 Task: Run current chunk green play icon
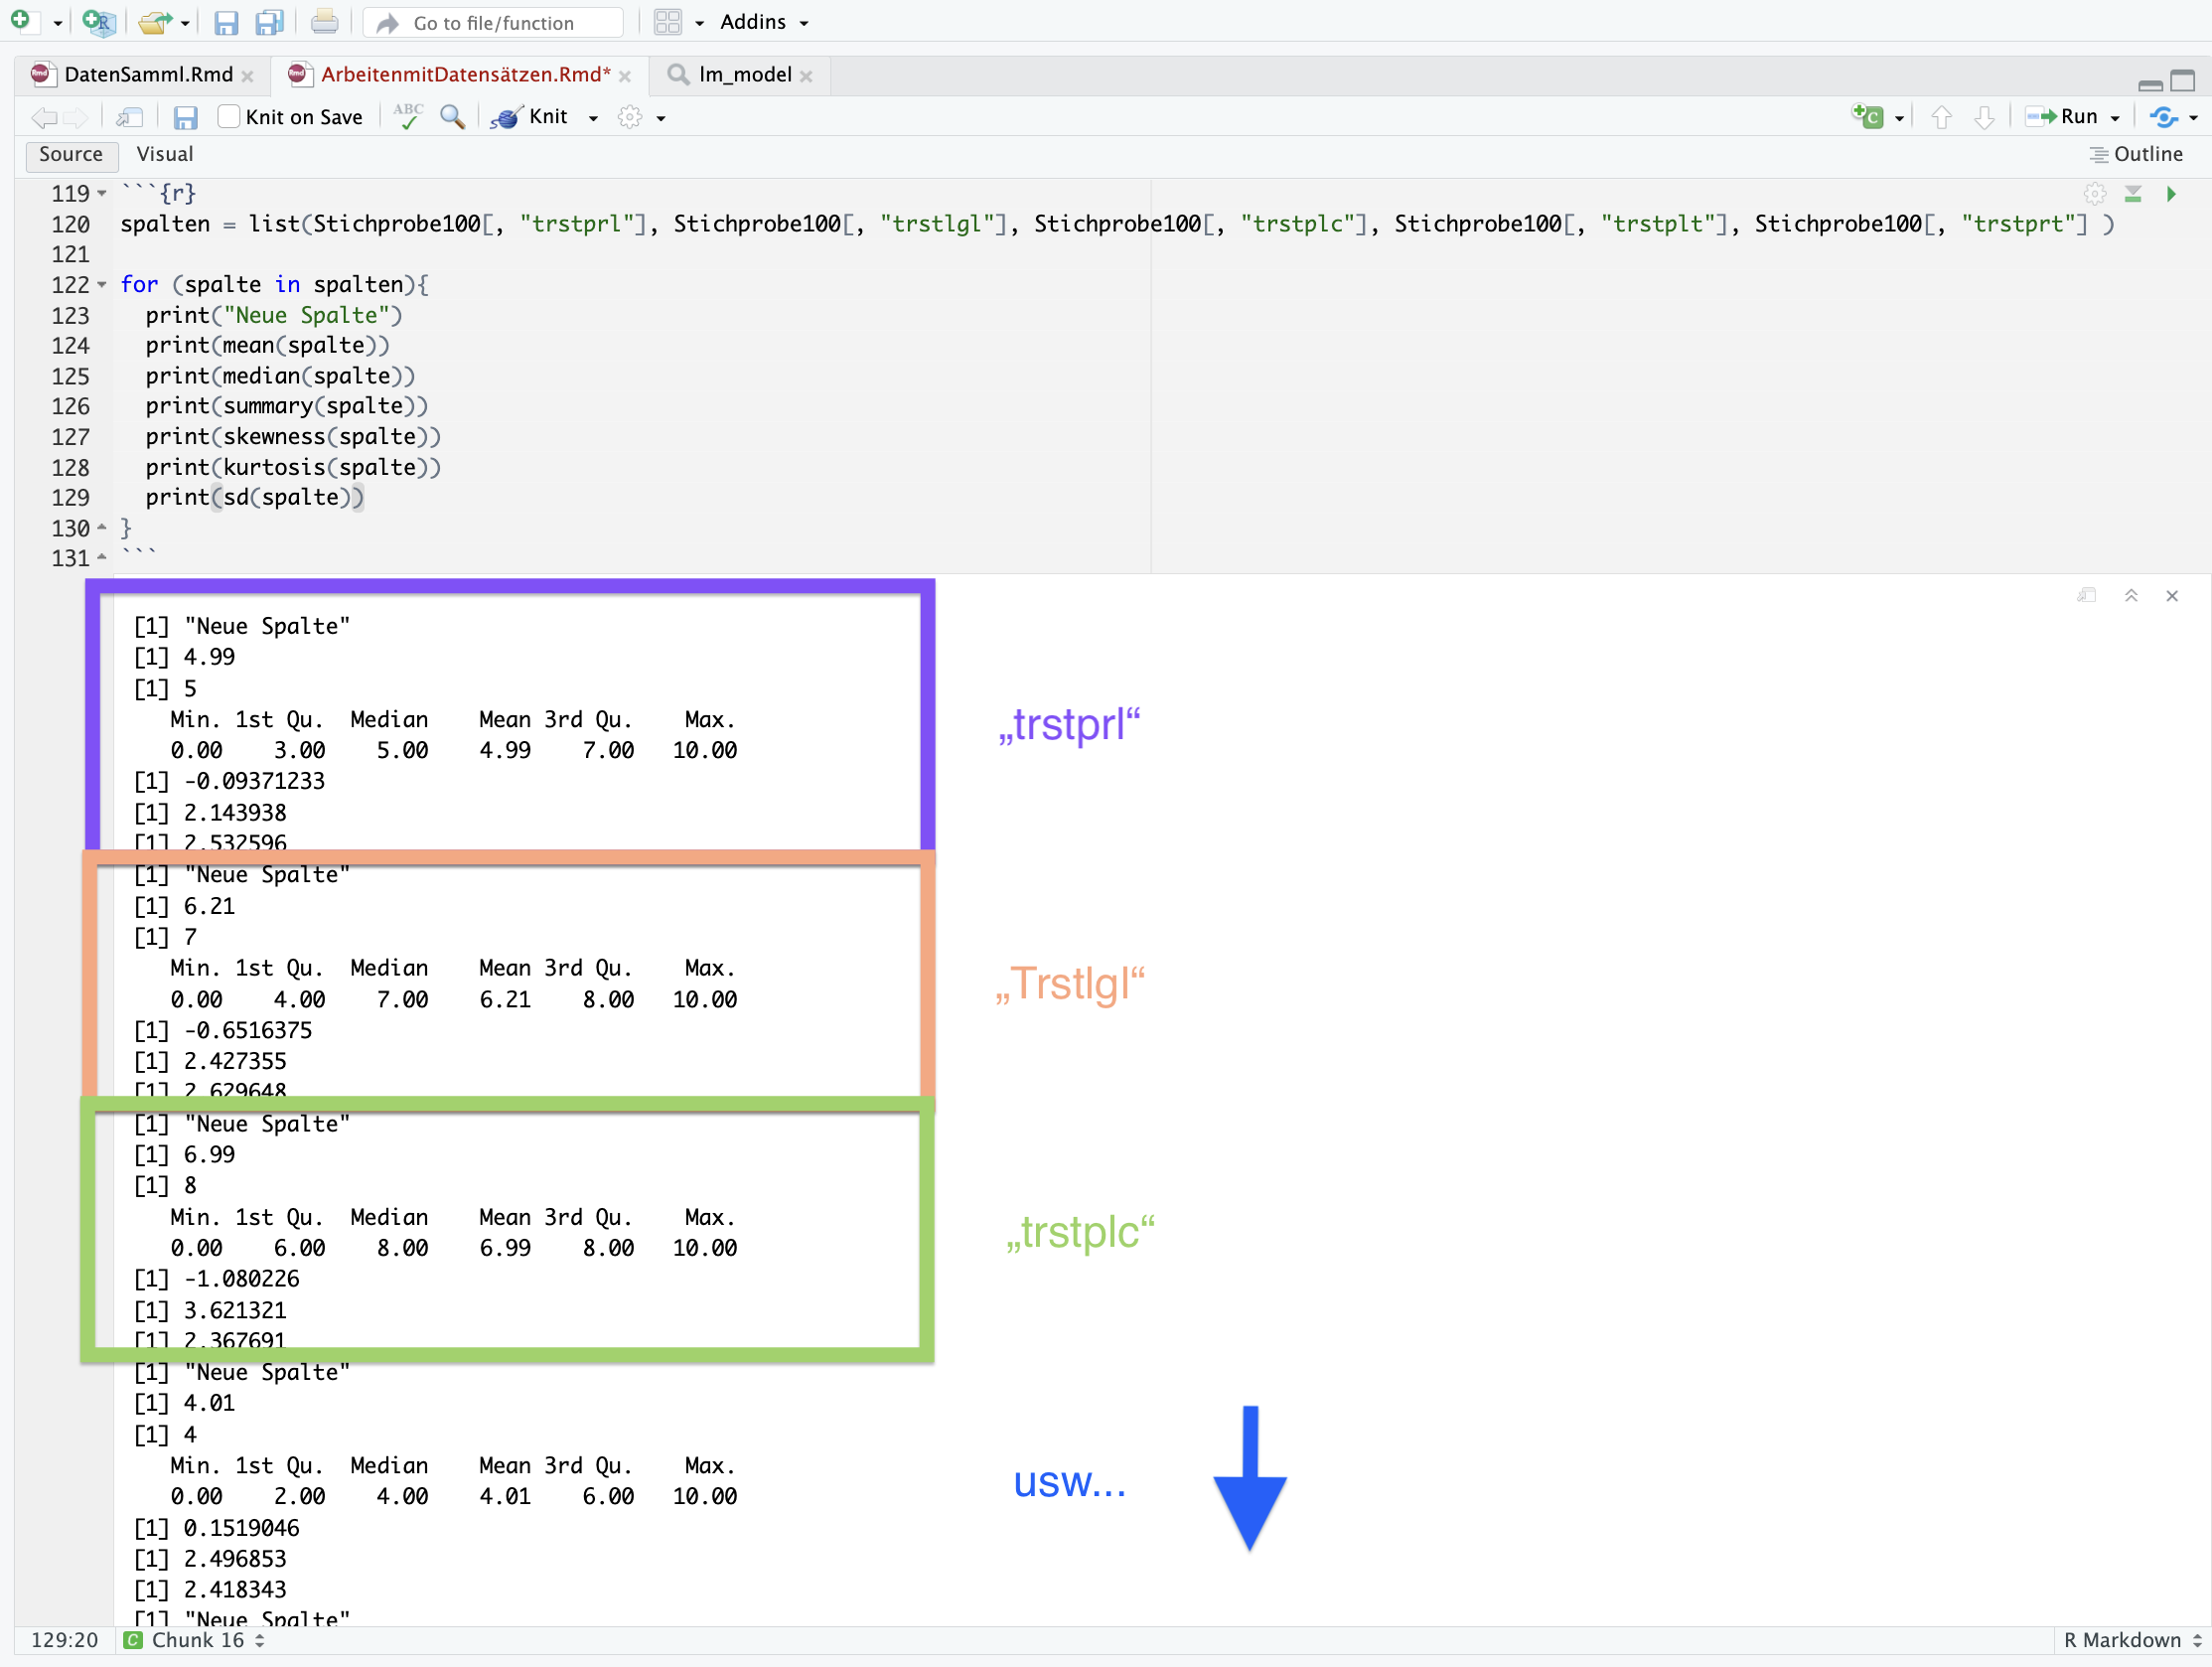click(2171, 194)
